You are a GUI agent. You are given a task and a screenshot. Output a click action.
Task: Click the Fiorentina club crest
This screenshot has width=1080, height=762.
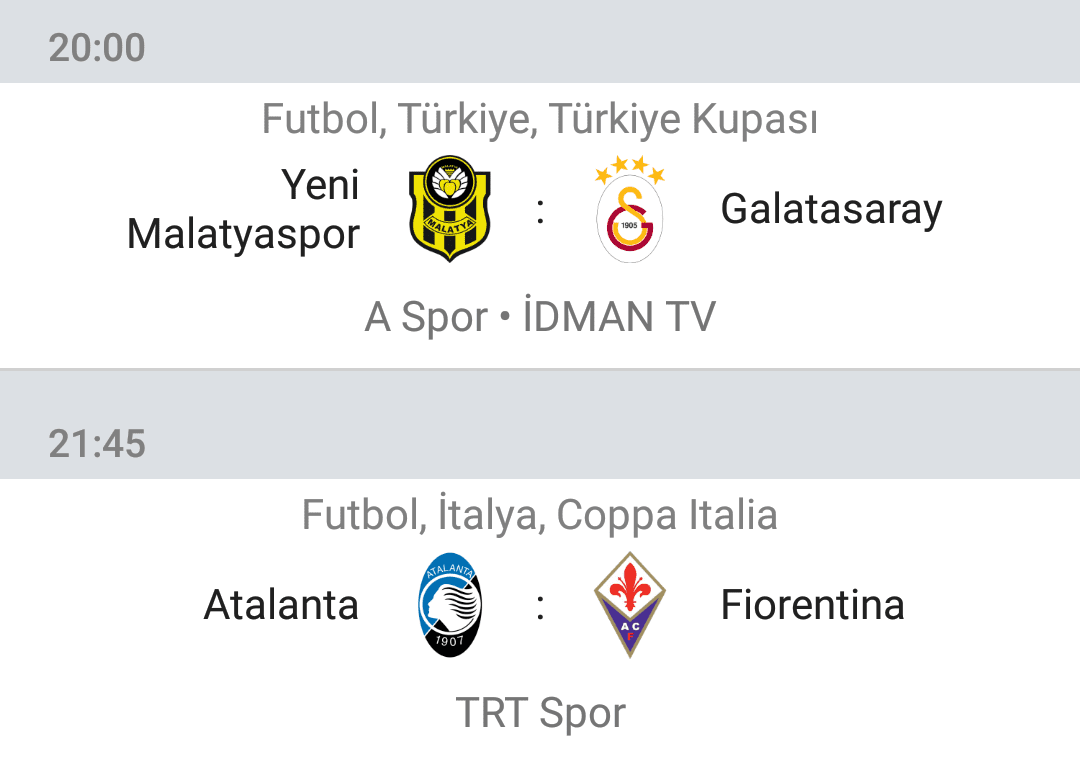(630, 605)
